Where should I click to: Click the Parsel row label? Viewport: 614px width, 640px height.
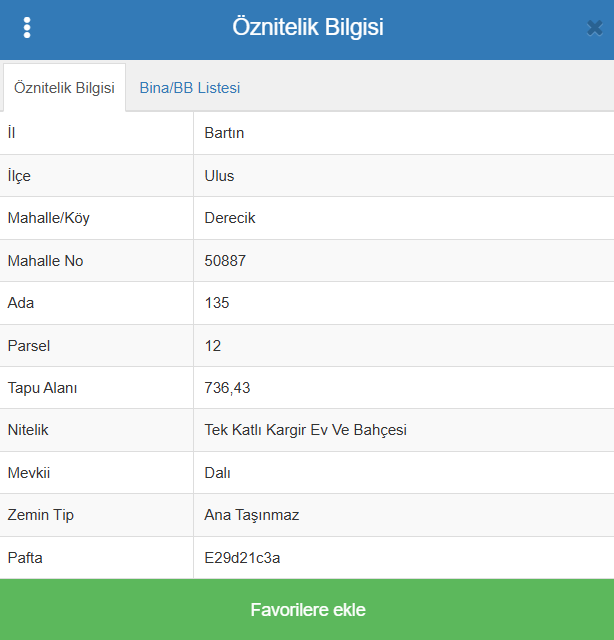click(29, 346)
